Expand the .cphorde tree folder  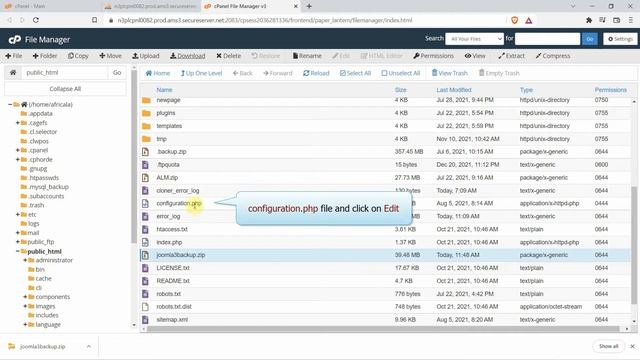18,160
